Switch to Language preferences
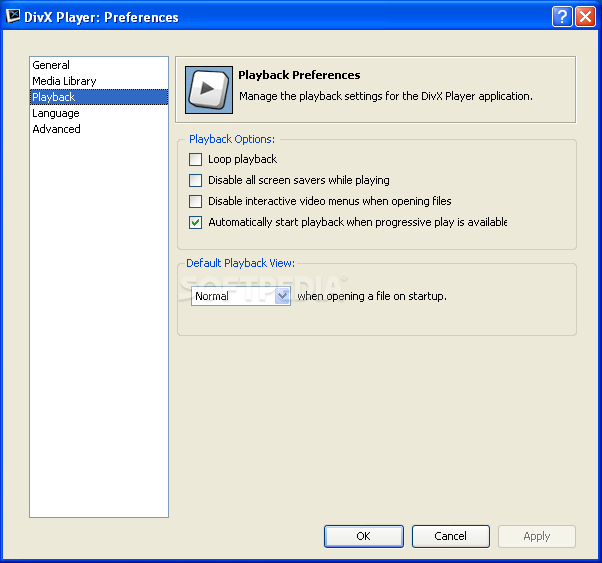 click(x=99, y=113)
